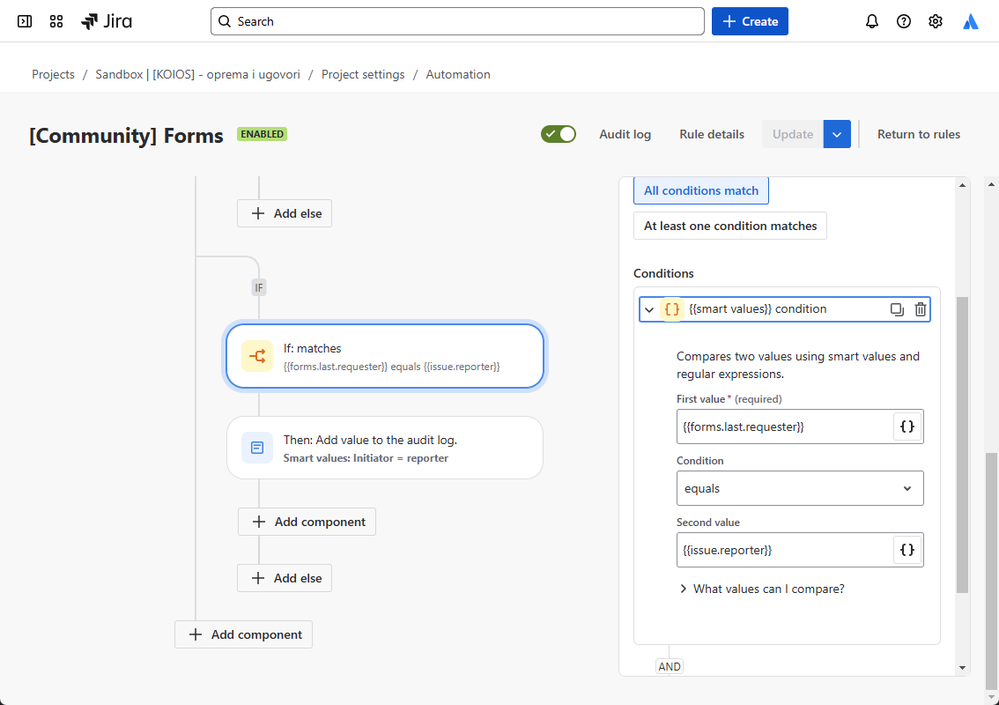The image size is (999, 705).
Task: Click the IF branch label
Action: pyautogui.click(x=259, y=288)
